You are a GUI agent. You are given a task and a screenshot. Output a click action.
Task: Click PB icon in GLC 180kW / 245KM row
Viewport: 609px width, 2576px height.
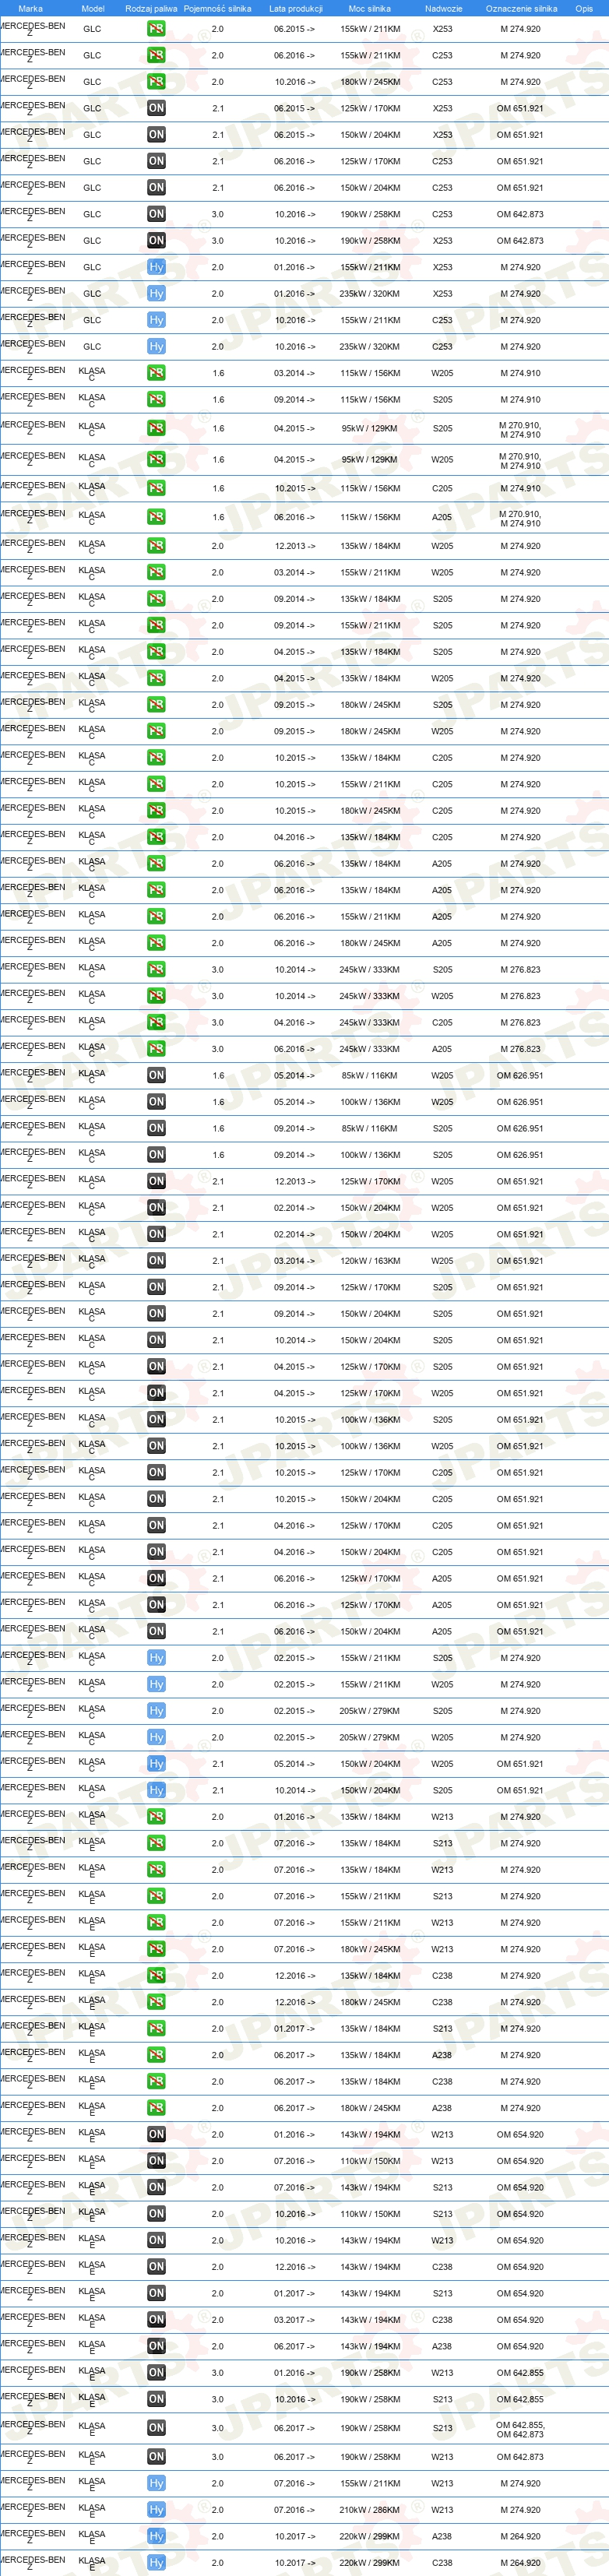click(156, 82)
